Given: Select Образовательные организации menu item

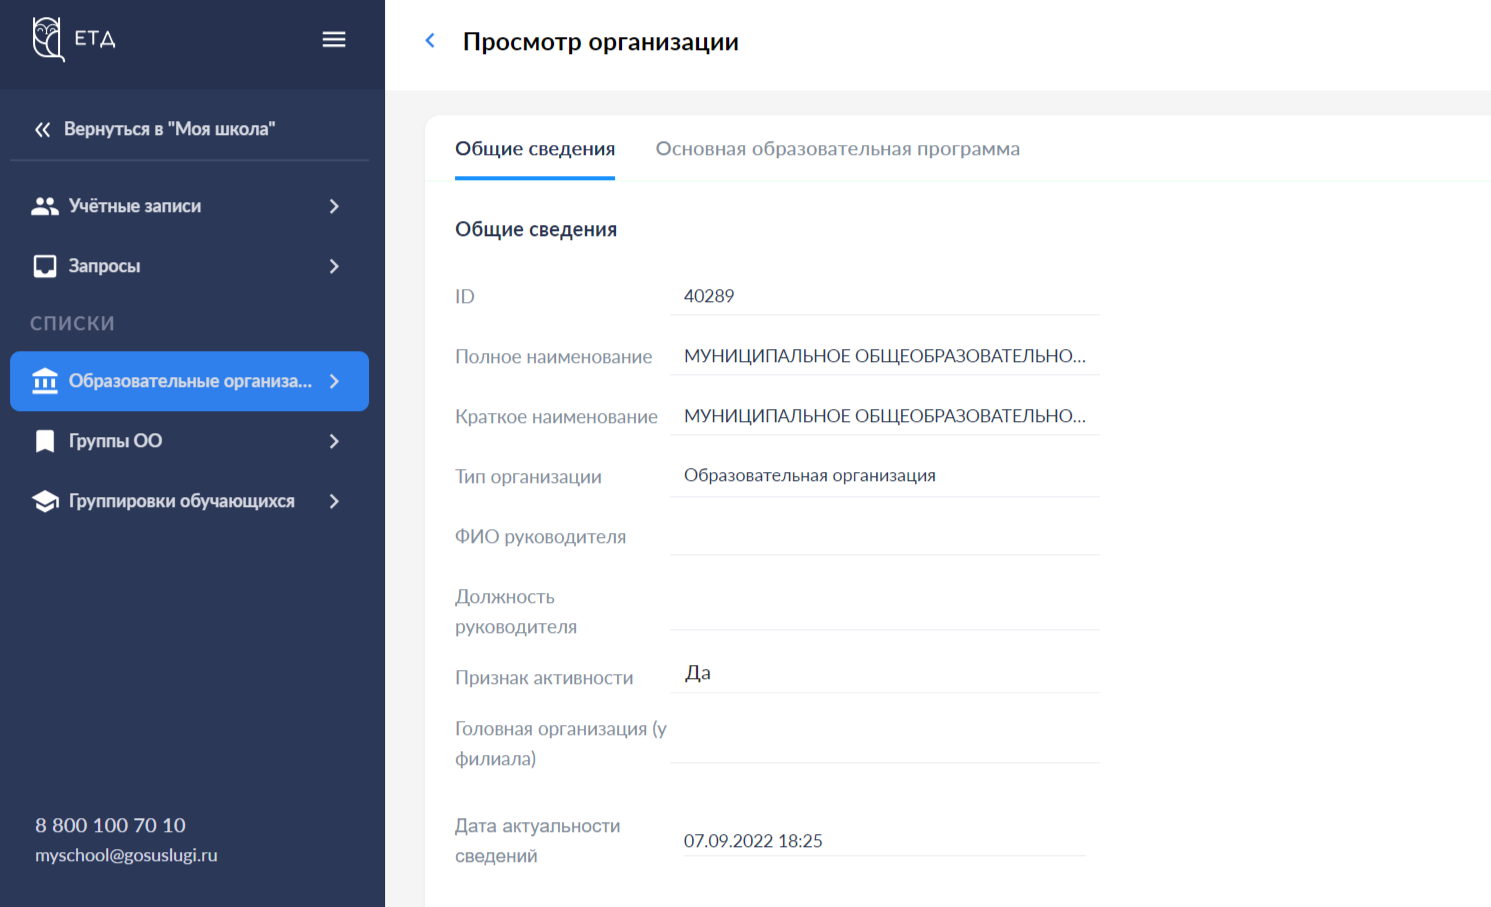Looking at the screenshot, I should (x=189, y=381).
